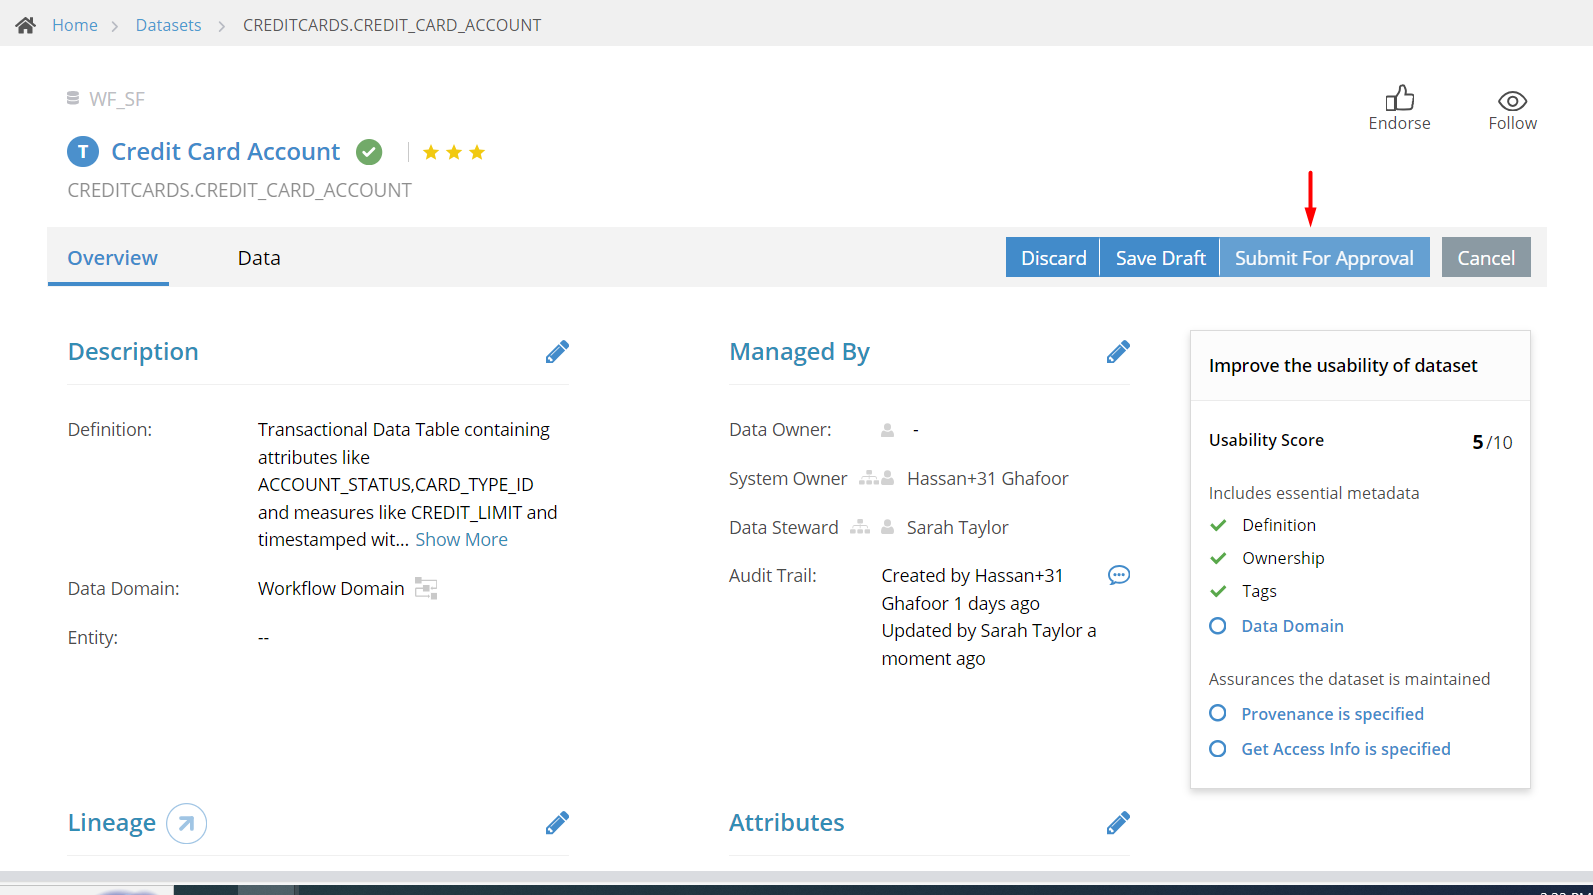Select Get Access Info is specified
This screenshot has height=895, width=1593.
[1345, 749]
